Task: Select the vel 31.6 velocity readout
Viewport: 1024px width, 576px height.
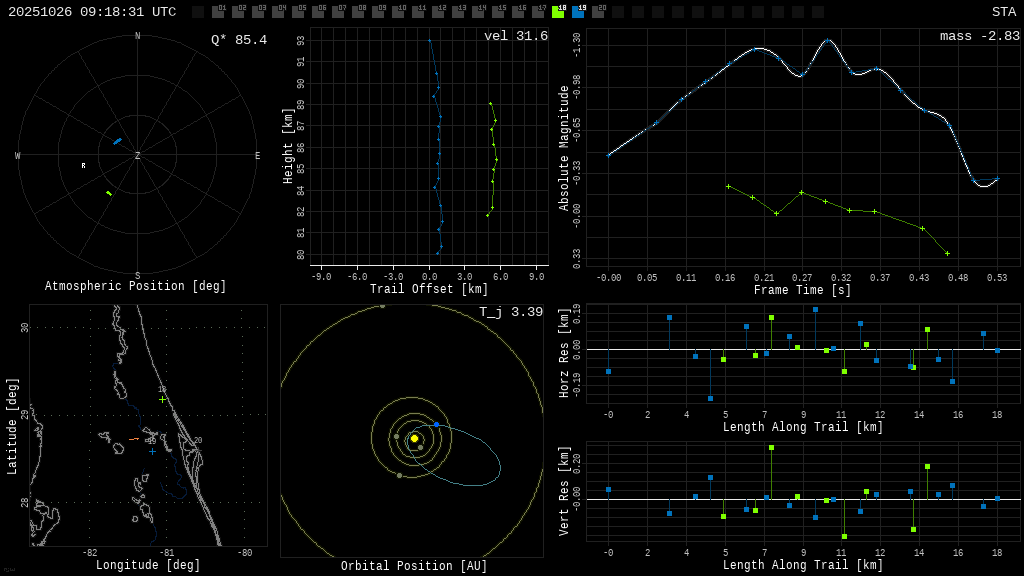Action: 516,36
